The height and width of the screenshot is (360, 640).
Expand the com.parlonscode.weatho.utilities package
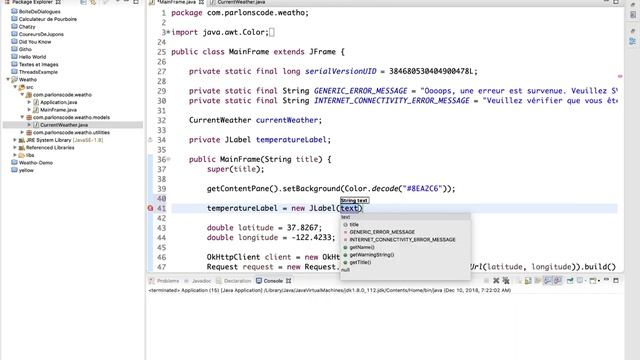tap(22, 132)
